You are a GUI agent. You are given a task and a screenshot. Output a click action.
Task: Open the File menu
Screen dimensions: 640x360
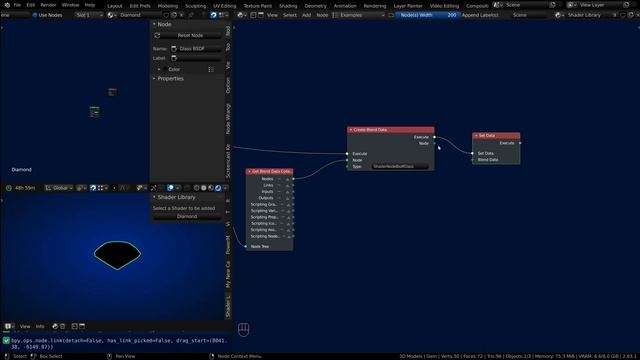tap(17, 5)
